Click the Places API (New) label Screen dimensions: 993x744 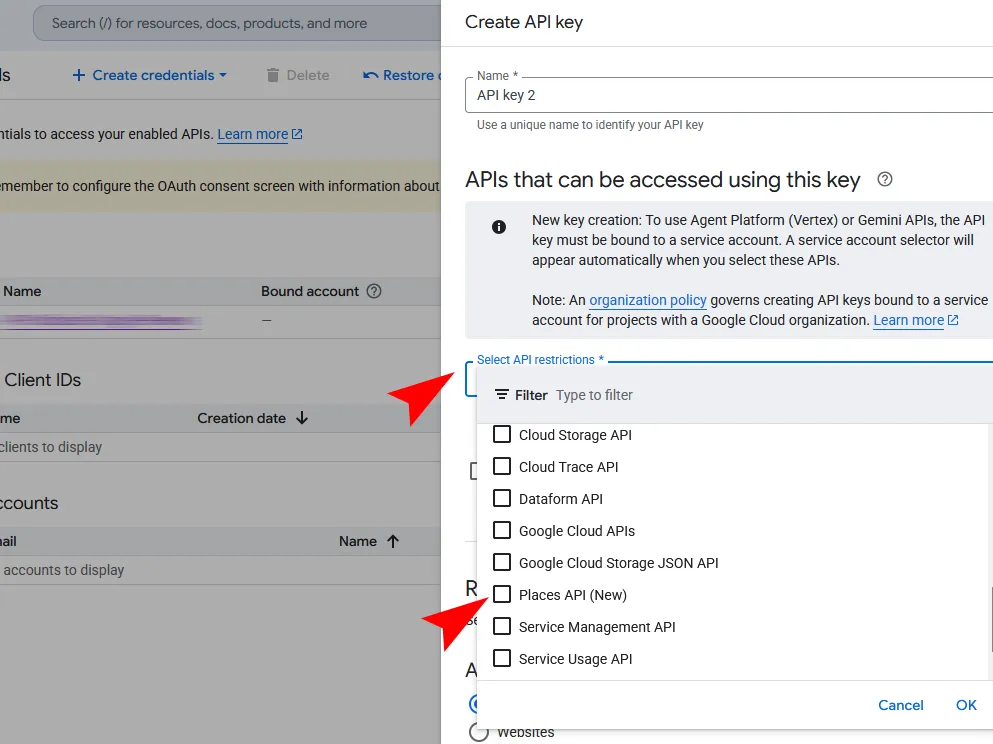572,595
